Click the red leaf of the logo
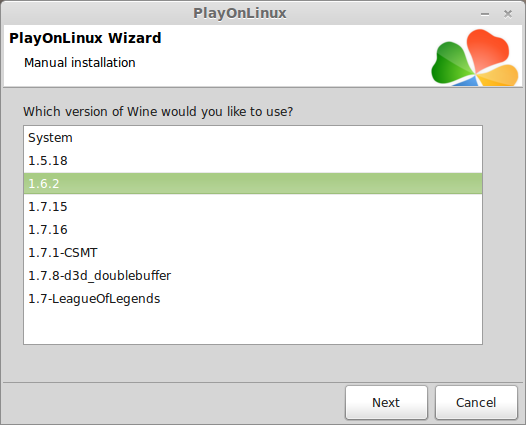 pos(488,49)
